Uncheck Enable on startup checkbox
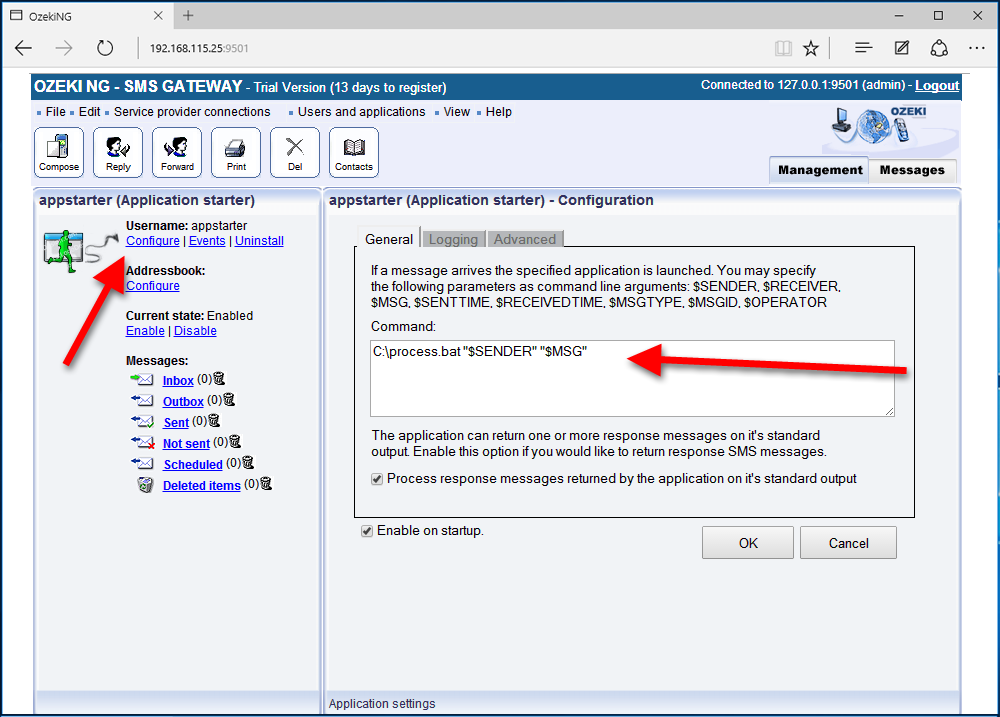 coord(367,531)
